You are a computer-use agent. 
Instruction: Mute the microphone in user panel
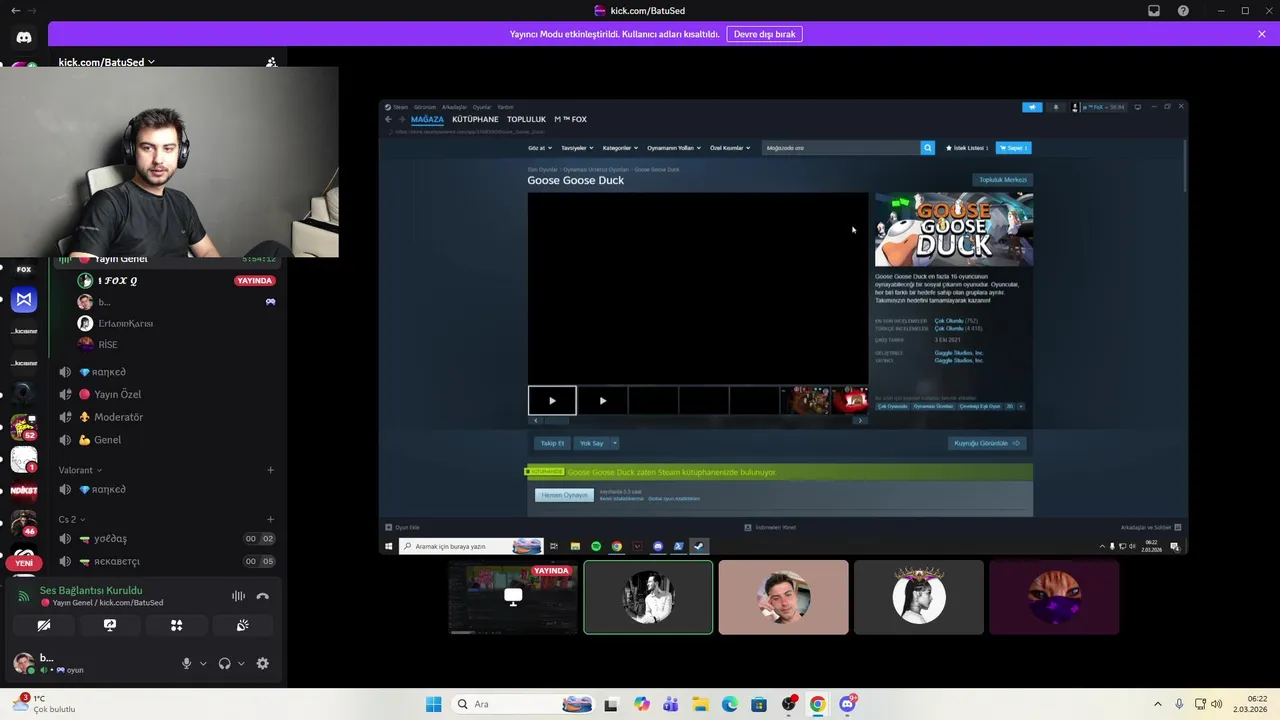tap(186, 663)
